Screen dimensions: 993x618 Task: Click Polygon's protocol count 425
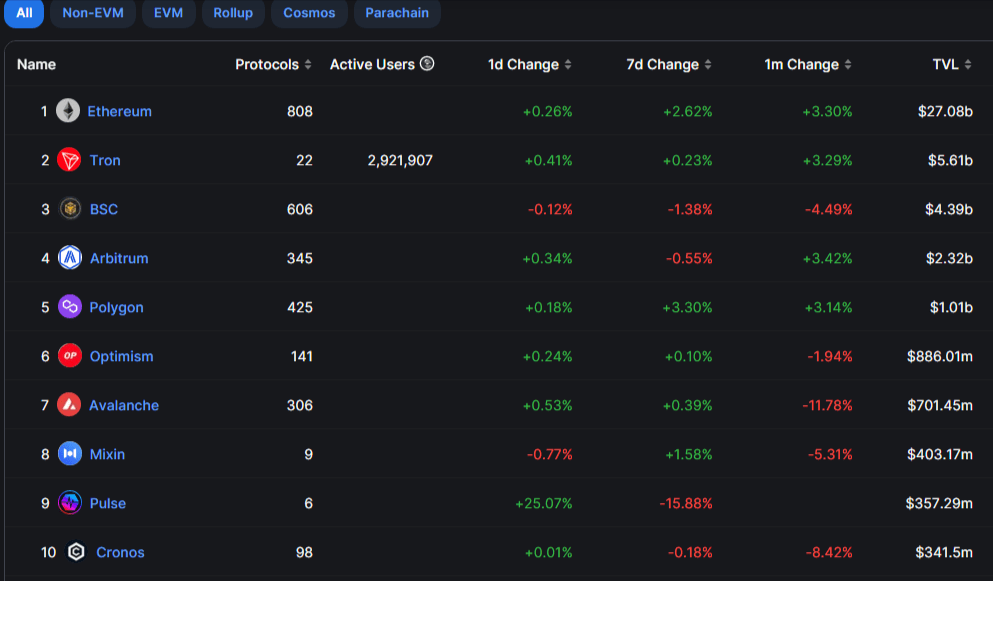(x=300, y=307)
